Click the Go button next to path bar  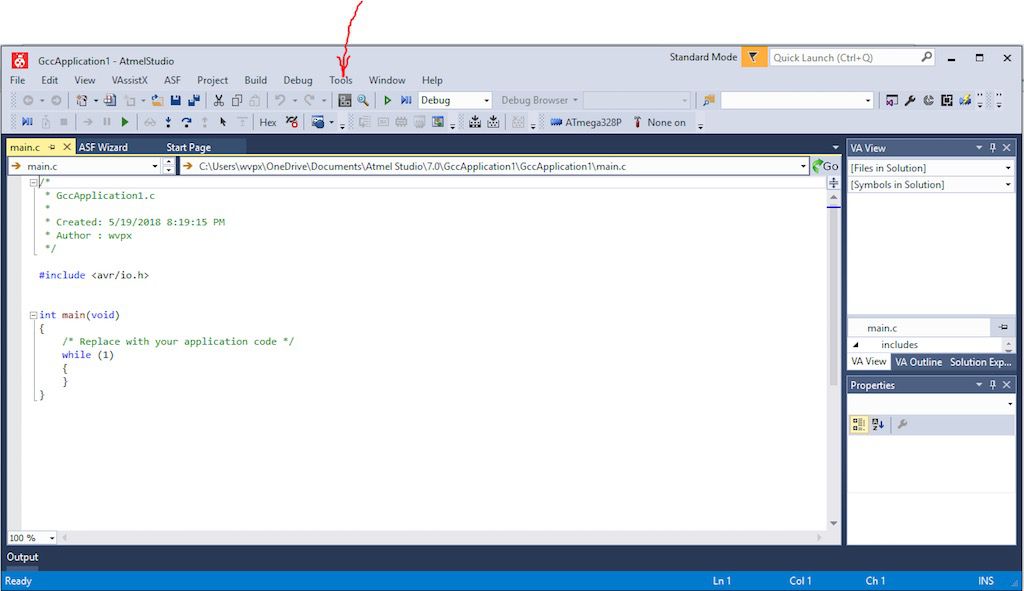pyautogui.click(x=825, y=167)
